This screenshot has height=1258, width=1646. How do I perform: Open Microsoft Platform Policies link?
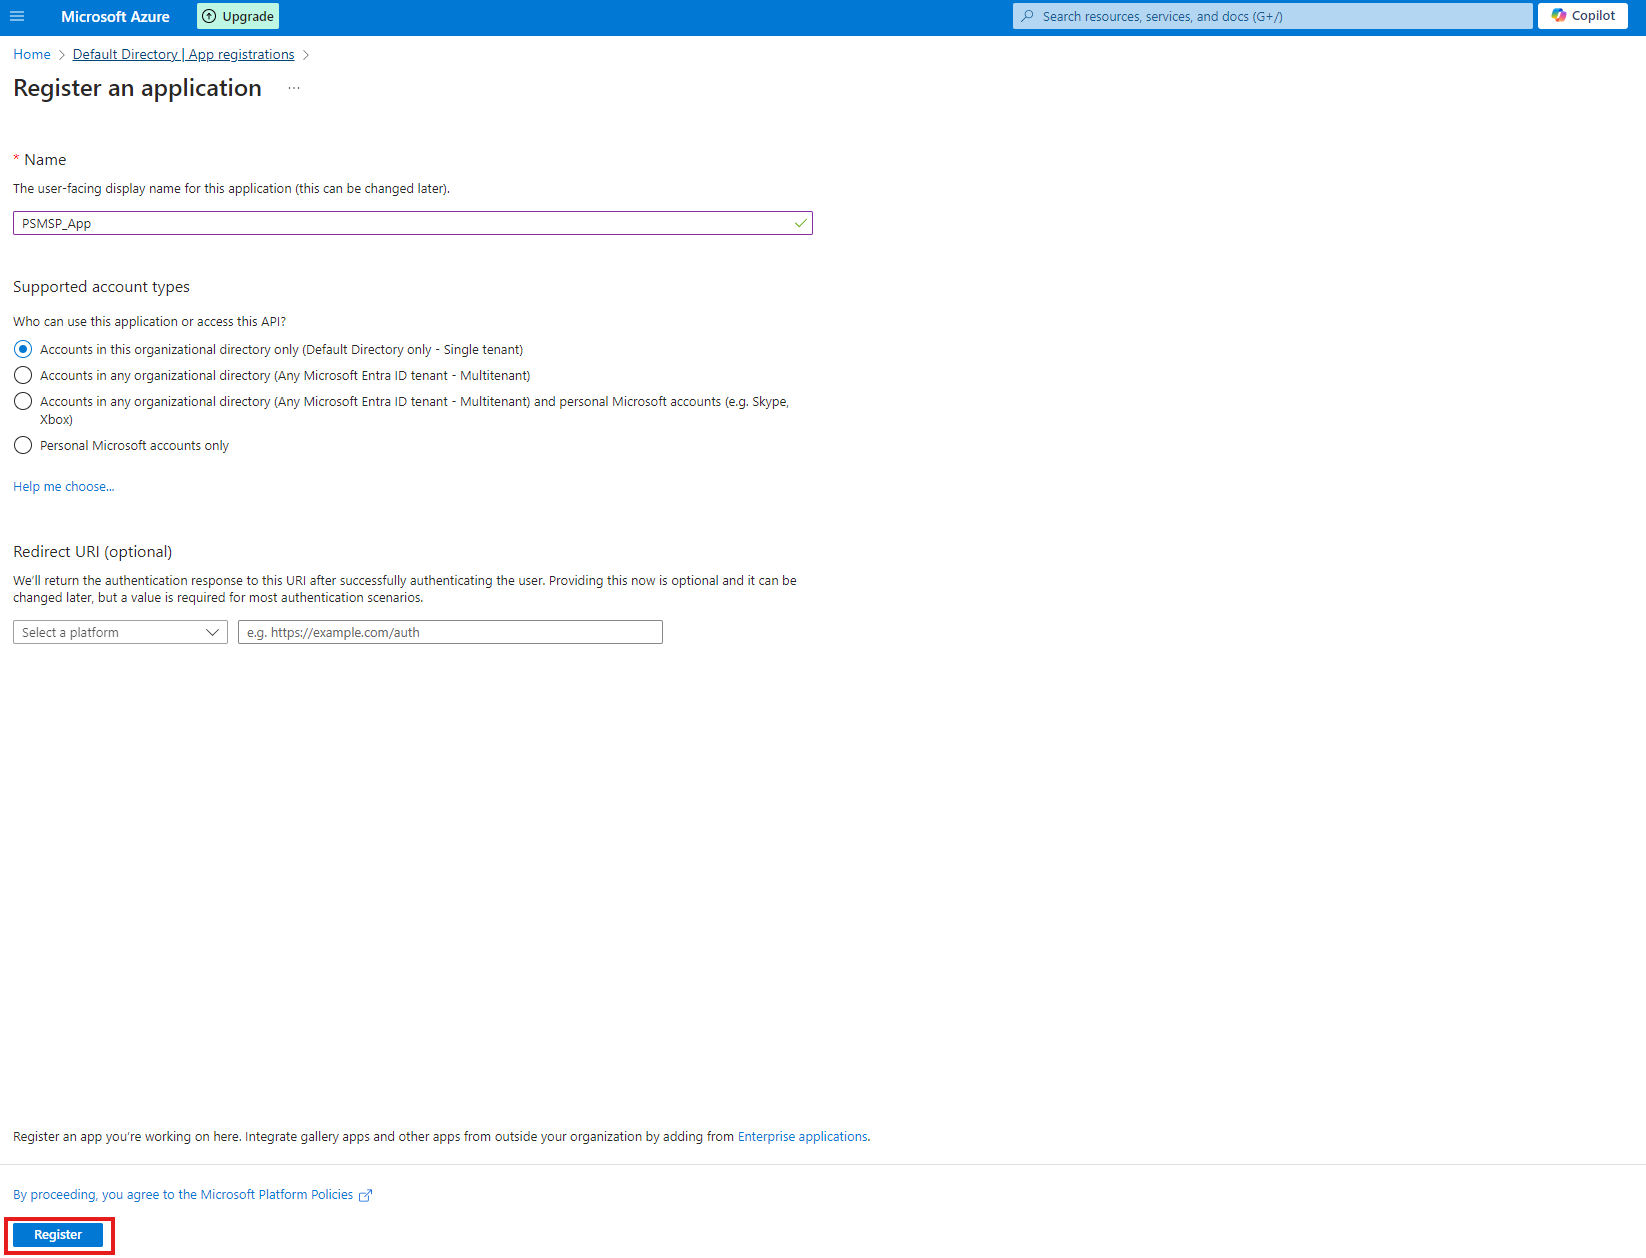[x=183, y=1195]
